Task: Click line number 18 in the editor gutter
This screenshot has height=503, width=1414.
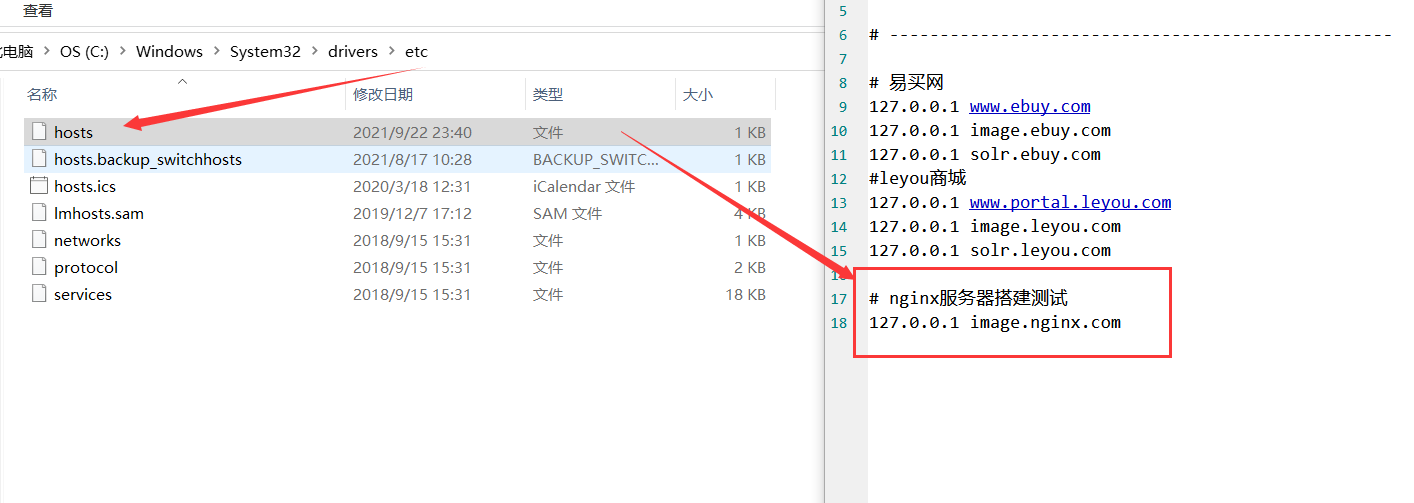Action: point(839,322)
